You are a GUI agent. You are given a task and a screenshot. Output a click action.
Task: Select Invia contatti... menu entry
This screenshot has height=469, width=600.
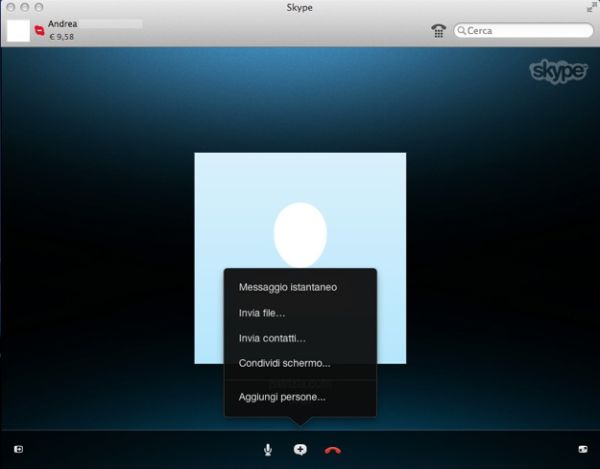272,338
